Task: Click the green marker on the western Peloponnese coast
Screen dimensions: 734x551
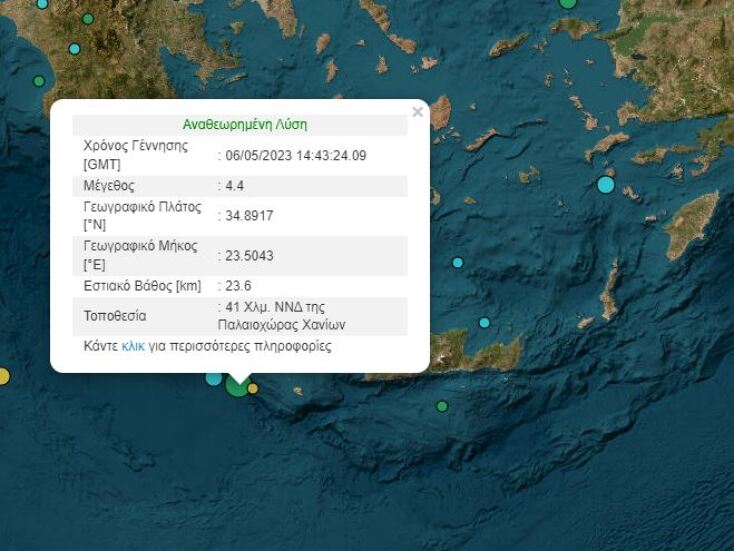Action: coord(39,81)
